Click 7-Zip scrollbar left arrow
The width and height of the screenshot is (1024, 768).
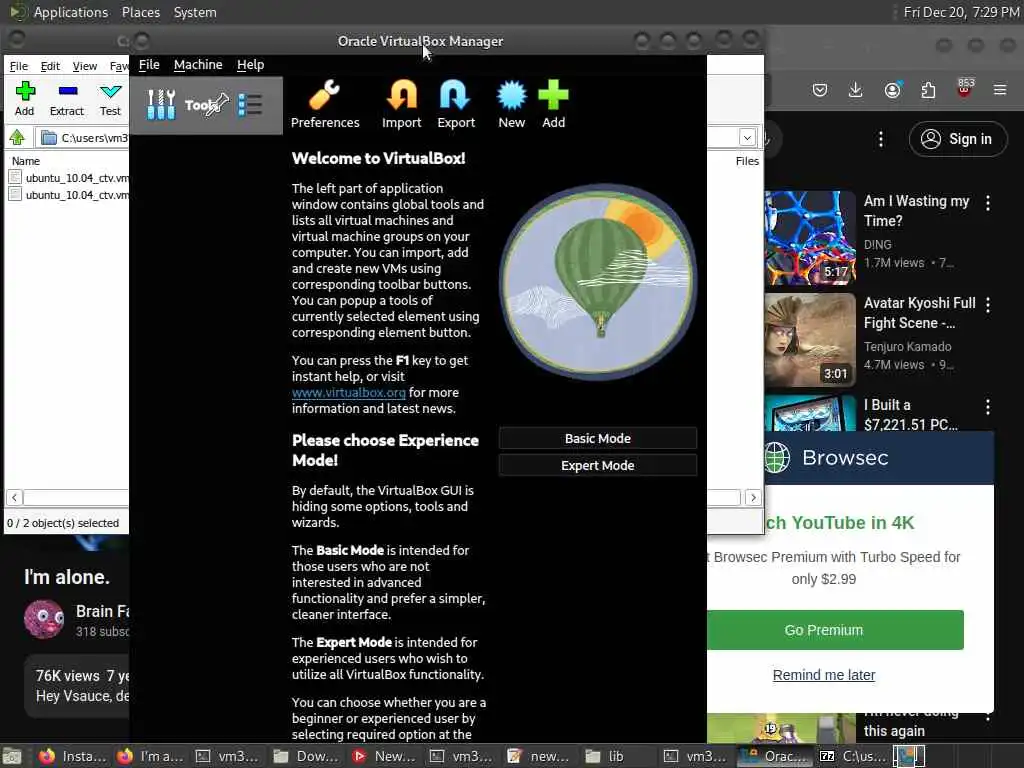[x=14, y=498]
